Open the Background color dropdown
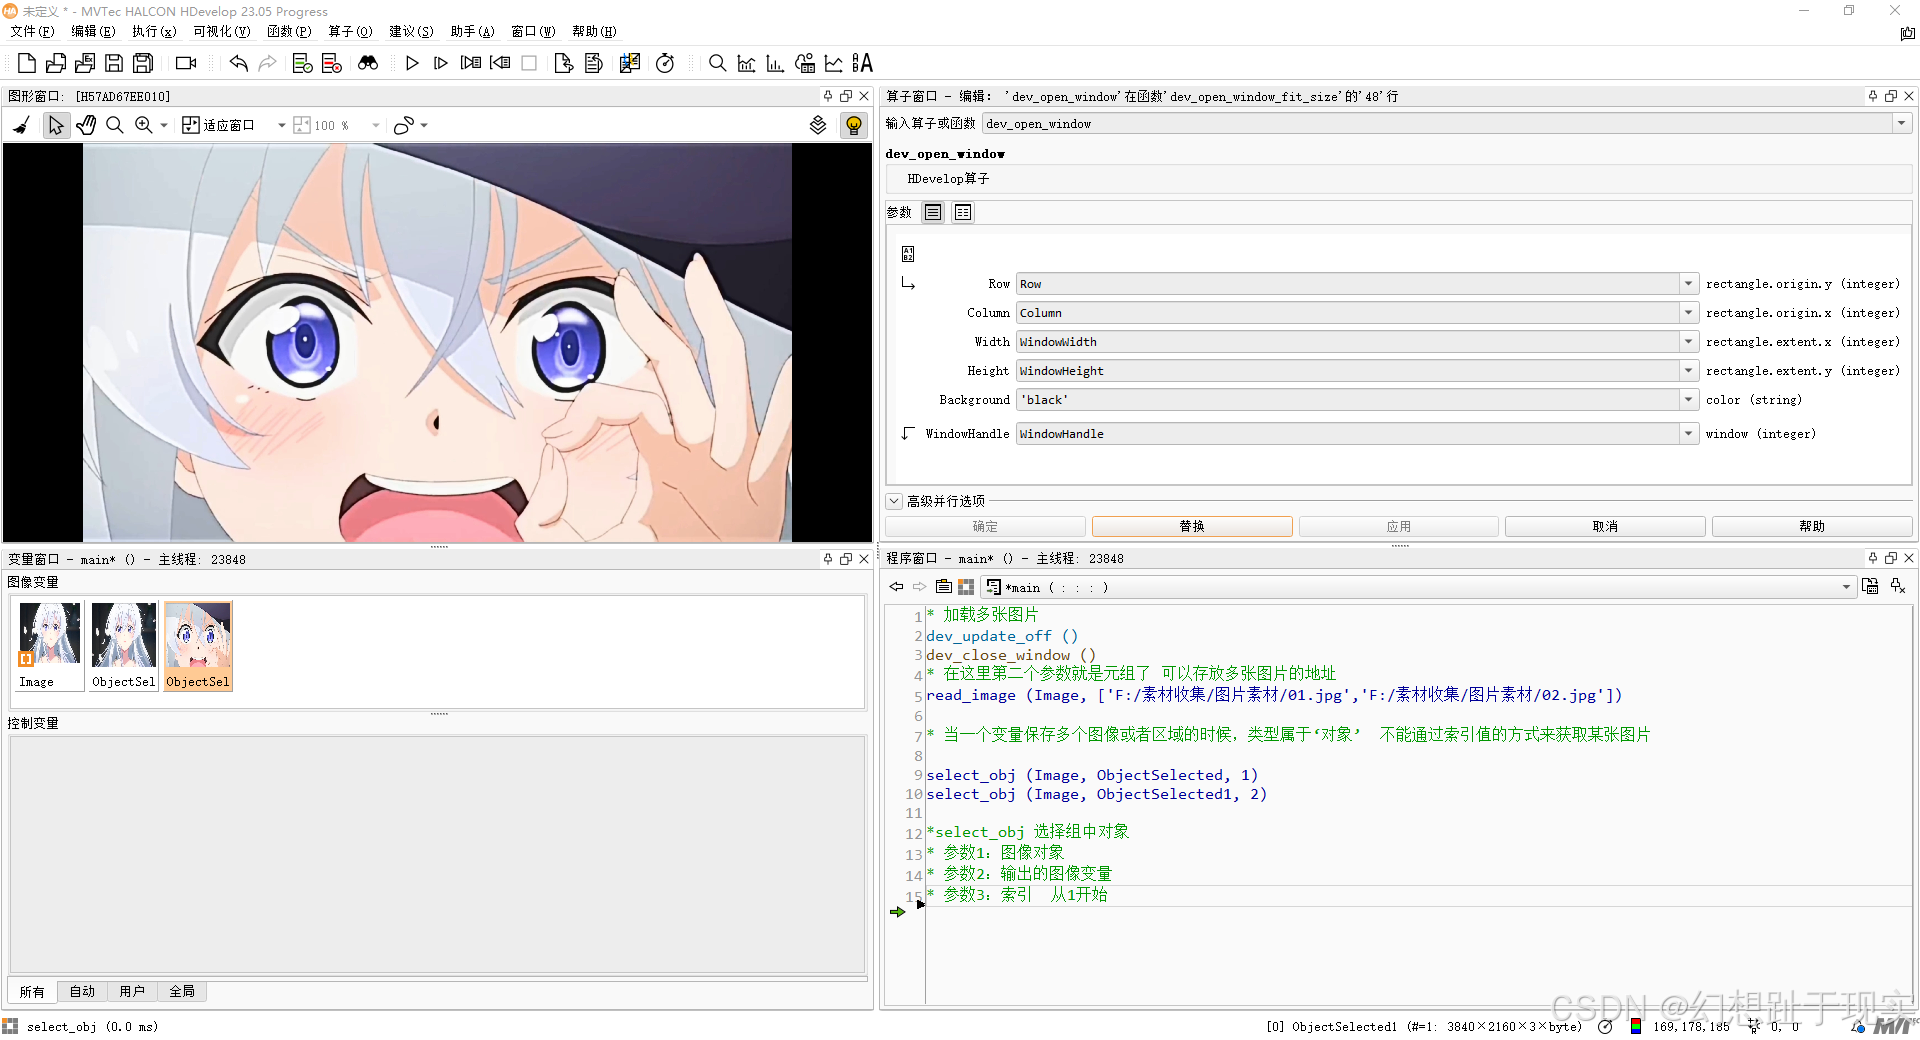 (x=1689, y=400)
